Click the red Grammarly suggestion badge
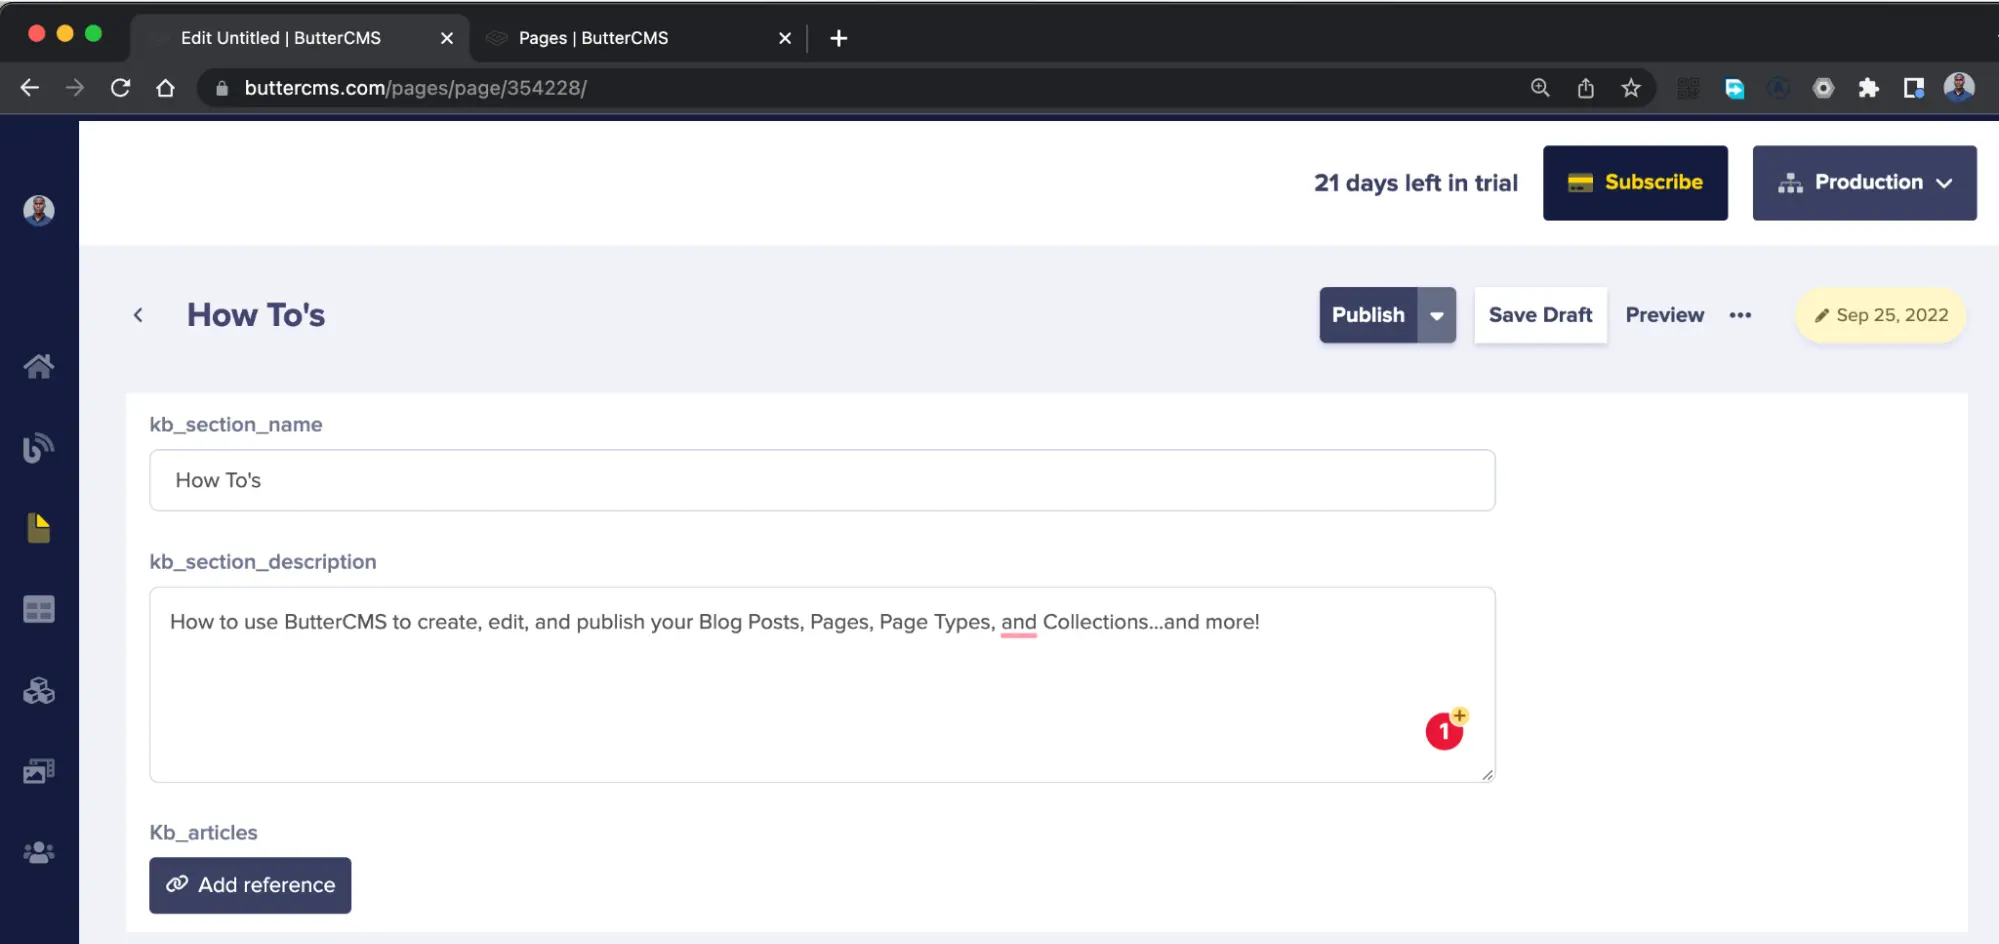The image size is (1999, 944). point(1444,732)
